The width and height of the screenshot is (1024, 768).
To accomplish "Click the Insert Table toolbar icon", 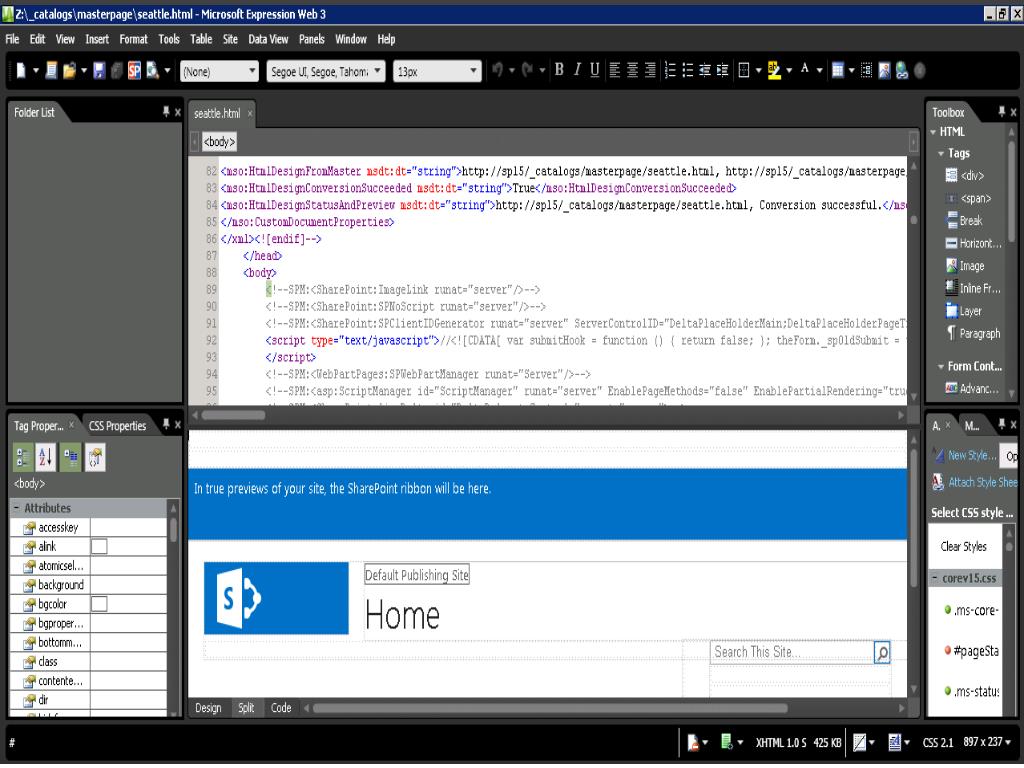I will click(838, 70).
